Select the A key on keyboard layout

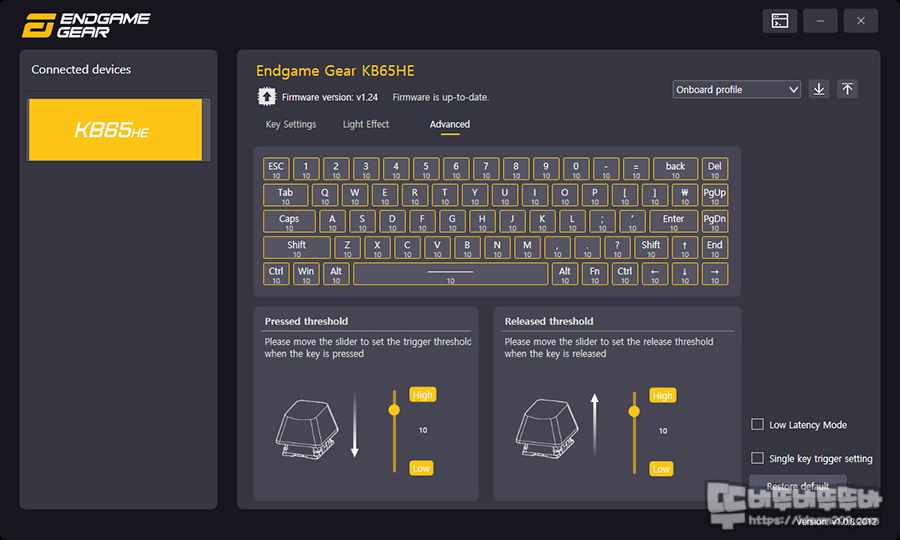coord(332,222)
